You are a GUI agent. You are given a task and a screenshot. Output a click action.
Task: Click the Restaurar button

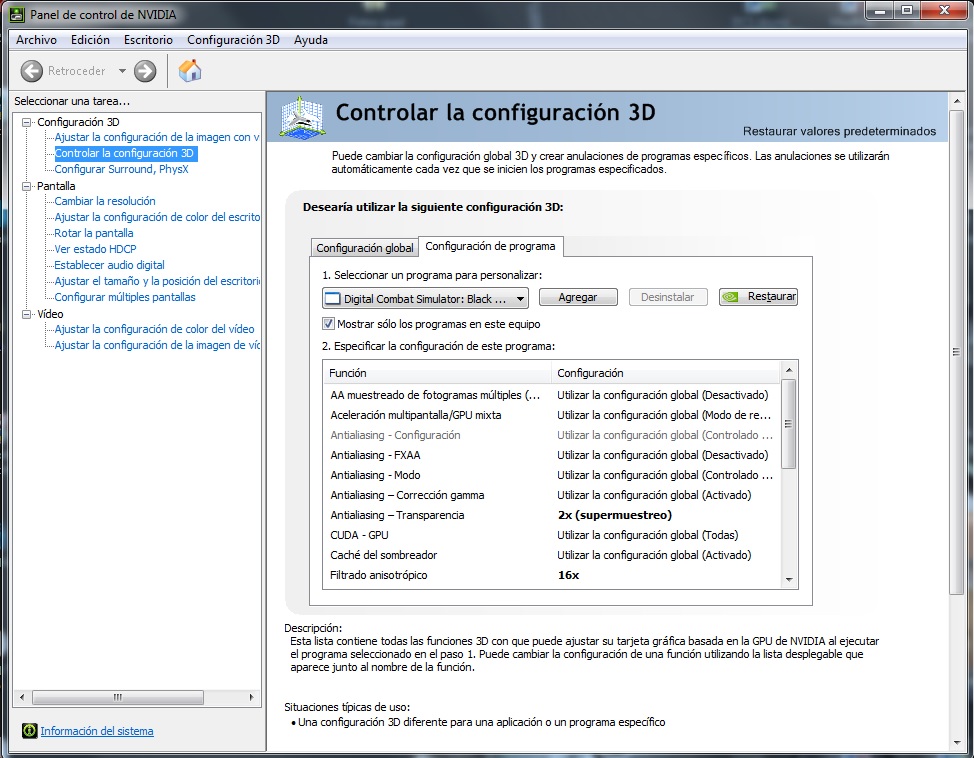(x=758, y=297)
